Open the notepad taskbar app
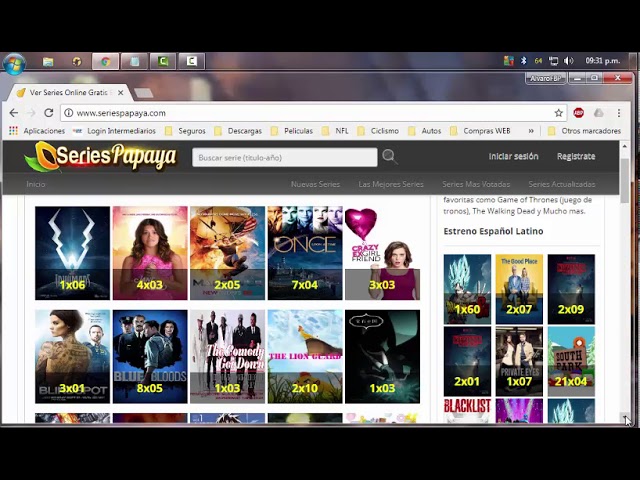 coord(134,62)
